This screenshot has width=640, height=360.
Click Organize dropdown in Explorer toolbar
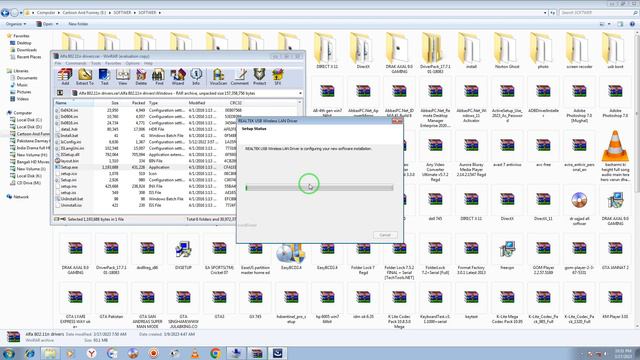(x=16, y=24)
